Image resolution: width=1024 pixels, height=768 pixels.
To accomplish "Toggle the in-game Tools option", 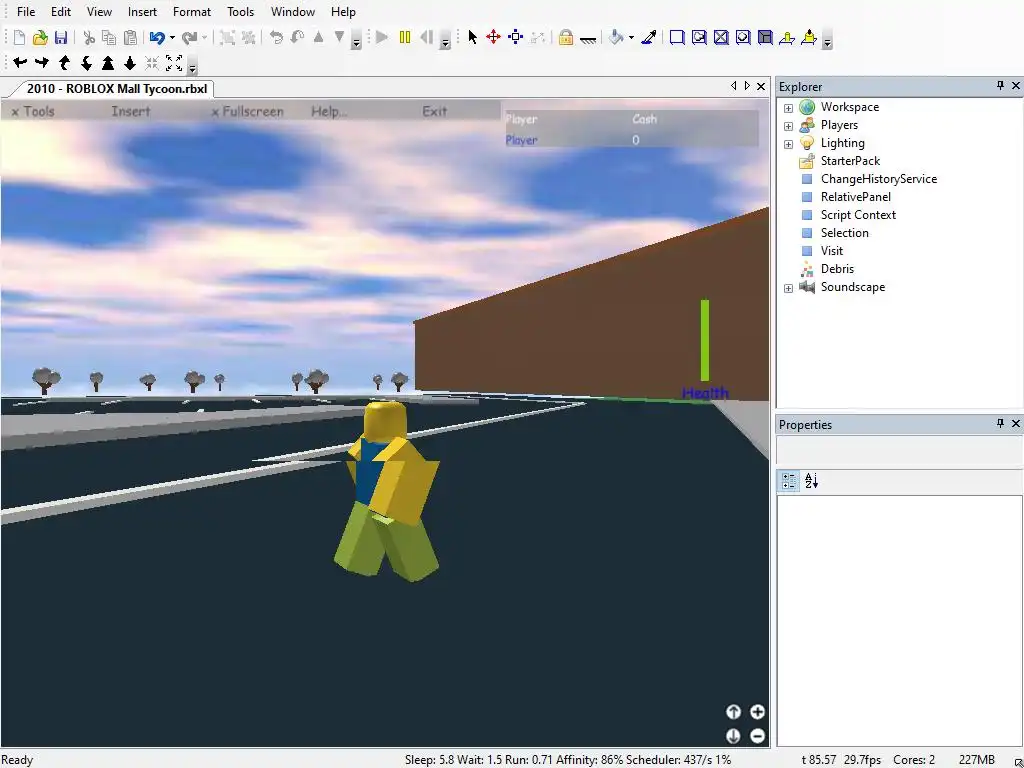I will point(33,112).
